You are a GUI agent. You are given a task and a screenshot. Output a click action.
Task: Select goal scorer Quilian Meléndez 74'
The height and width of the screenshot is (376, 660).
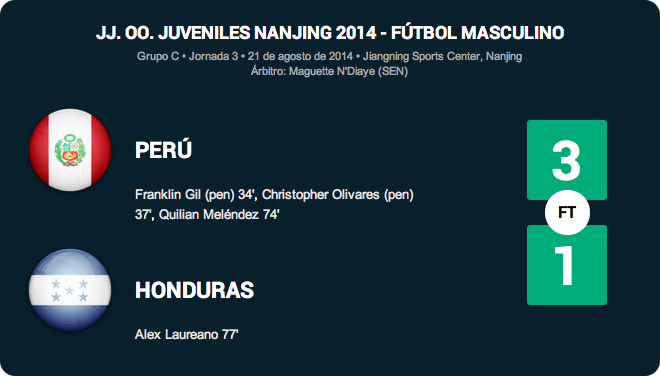tap(219, 215)
